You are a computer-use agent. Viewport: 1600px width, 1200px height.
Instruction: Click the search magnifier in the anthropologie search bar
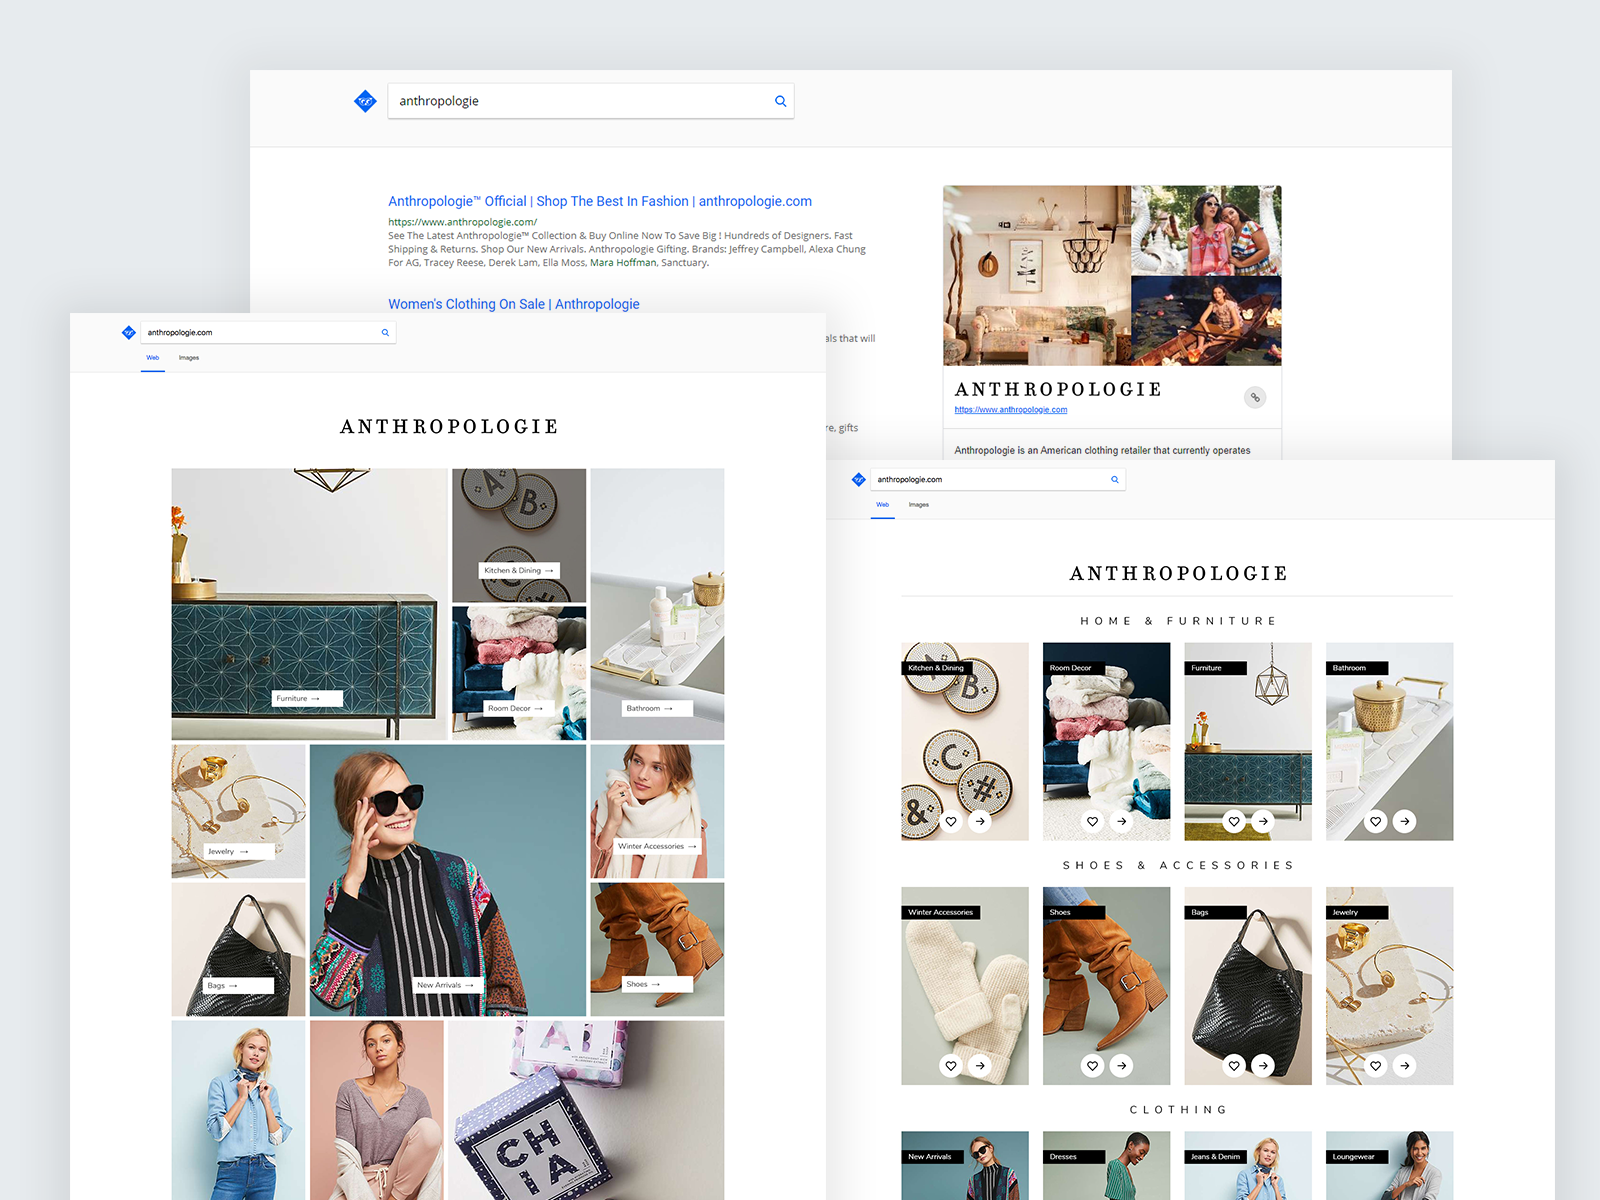pos(780,101)
